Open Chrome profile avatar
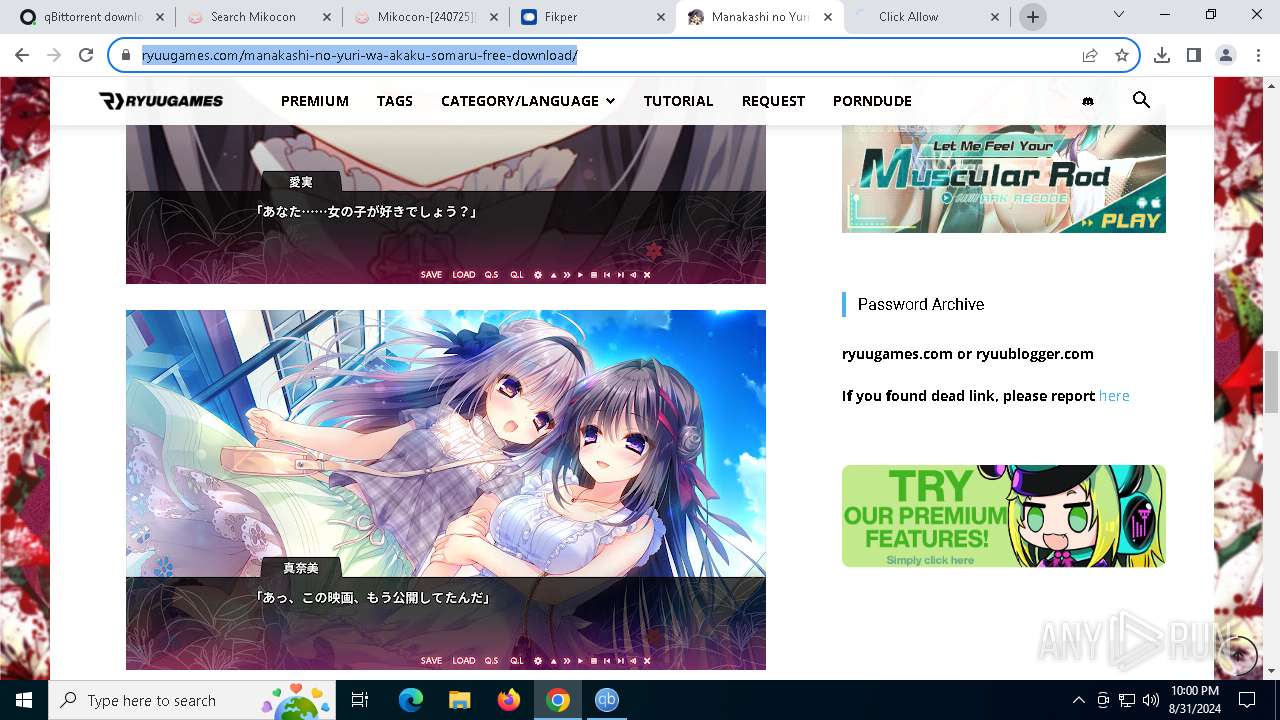Image resolution: width=1280 pixels, height=720 pixels. (x=1226, y=56)
